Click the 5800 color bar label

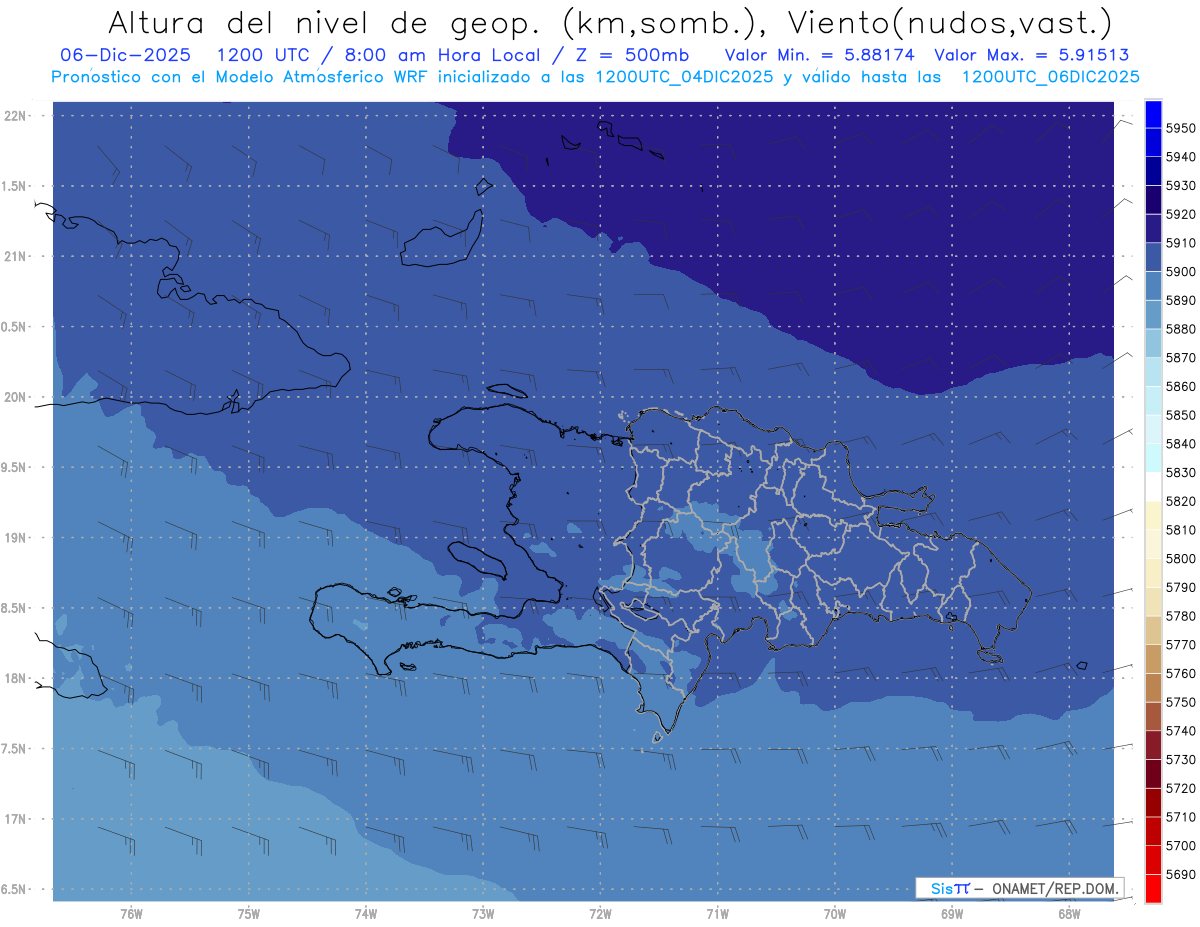[1182, 559]
